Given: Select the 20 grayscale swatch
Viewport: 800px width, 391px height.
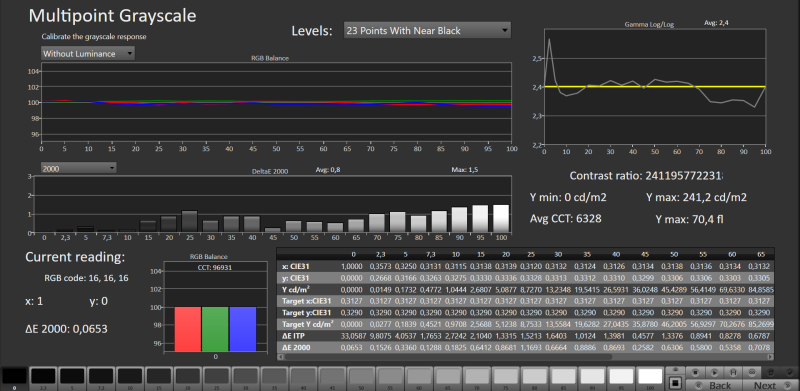Looking at the screenshot, I should [x=188, y=377].
